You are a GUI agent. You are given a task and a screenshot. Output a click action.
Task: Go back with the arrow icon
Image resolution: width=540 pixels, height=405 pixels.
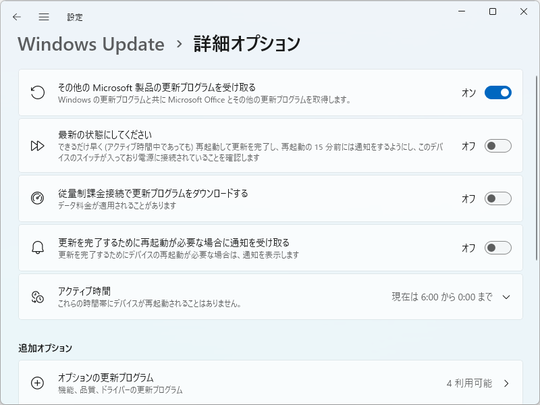tap(17, 17)
